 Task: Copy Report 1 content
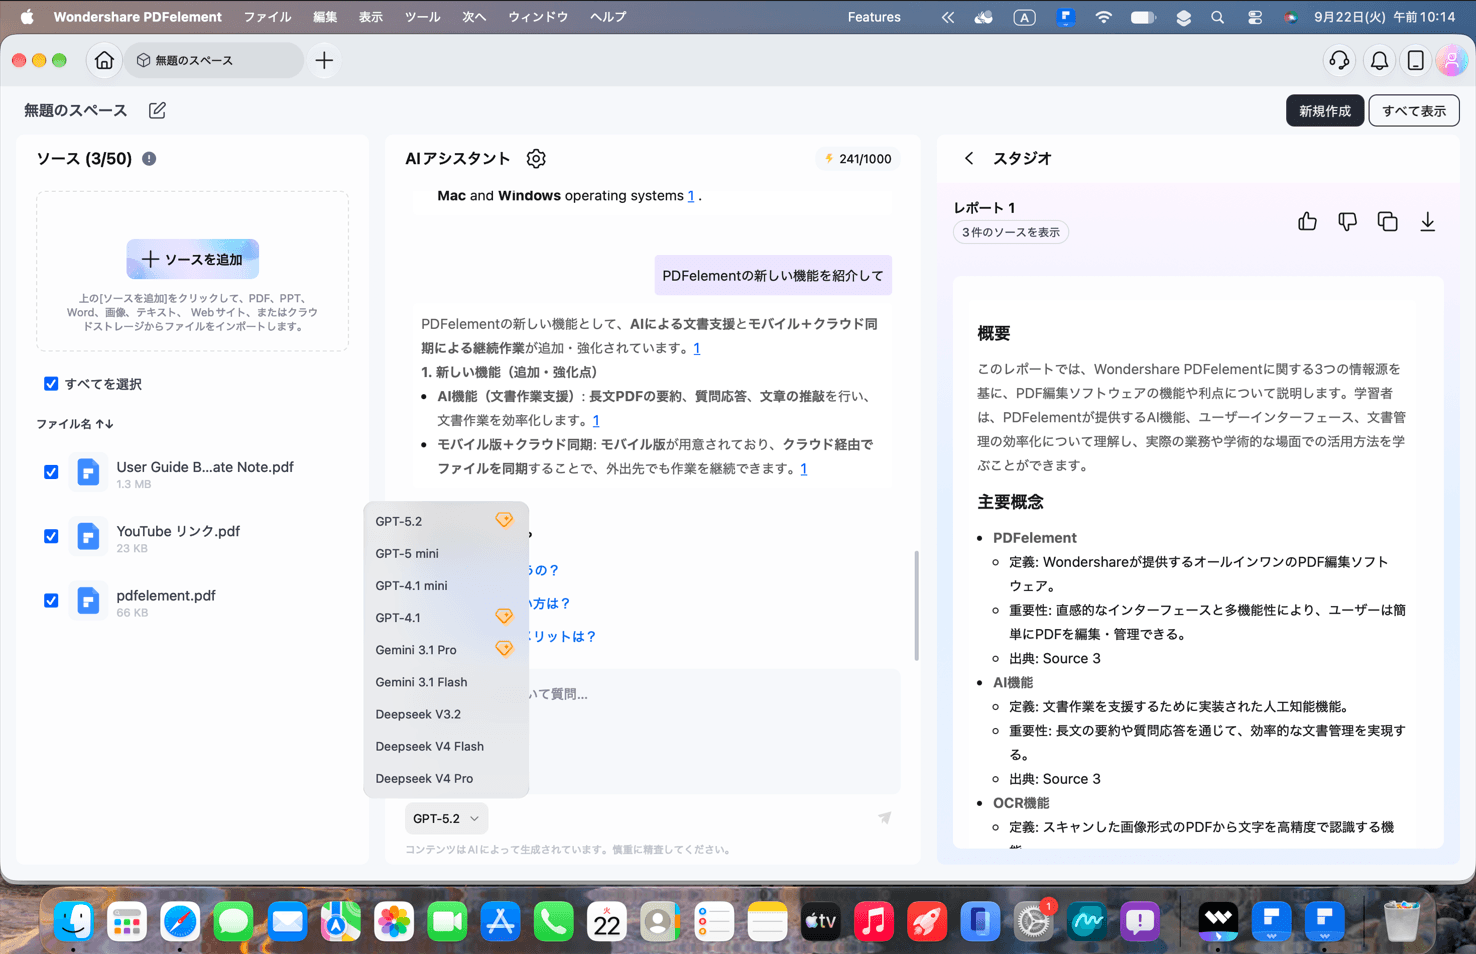(x=1387, y=222)
